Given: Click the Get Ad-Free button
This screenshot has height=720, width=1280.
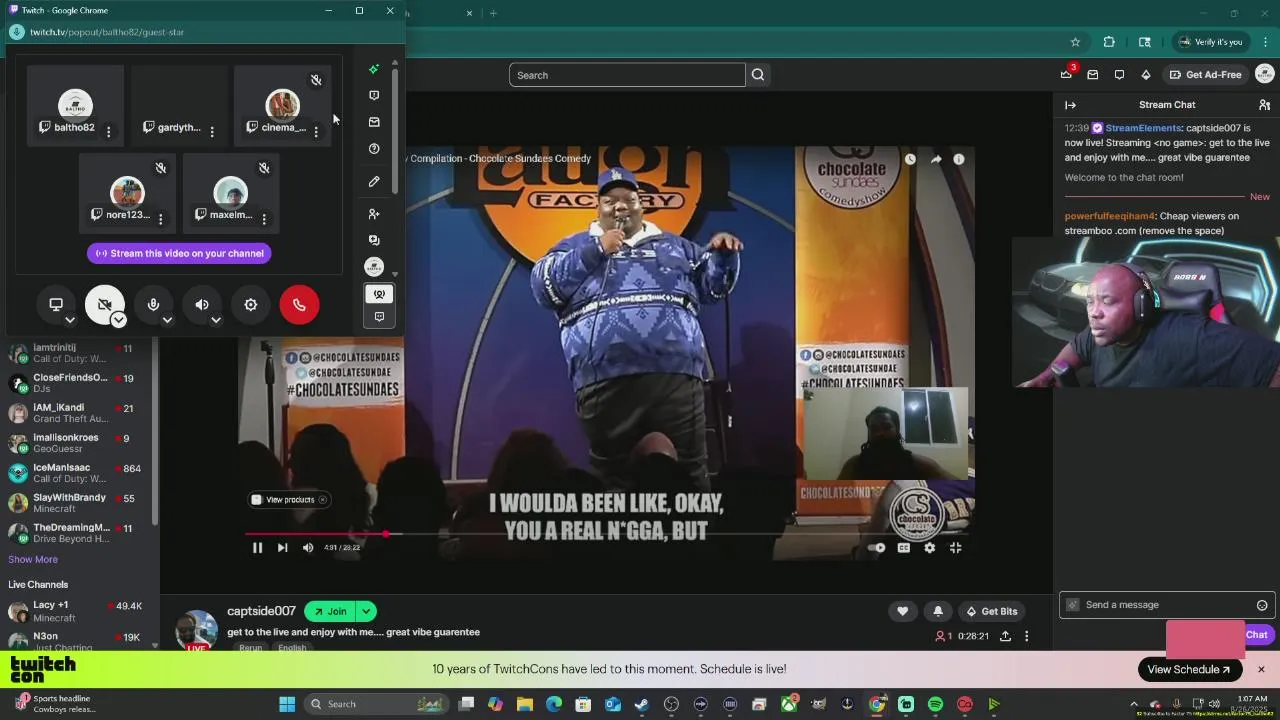Looking at the screenshot, I should click(x=1205, y=75).
